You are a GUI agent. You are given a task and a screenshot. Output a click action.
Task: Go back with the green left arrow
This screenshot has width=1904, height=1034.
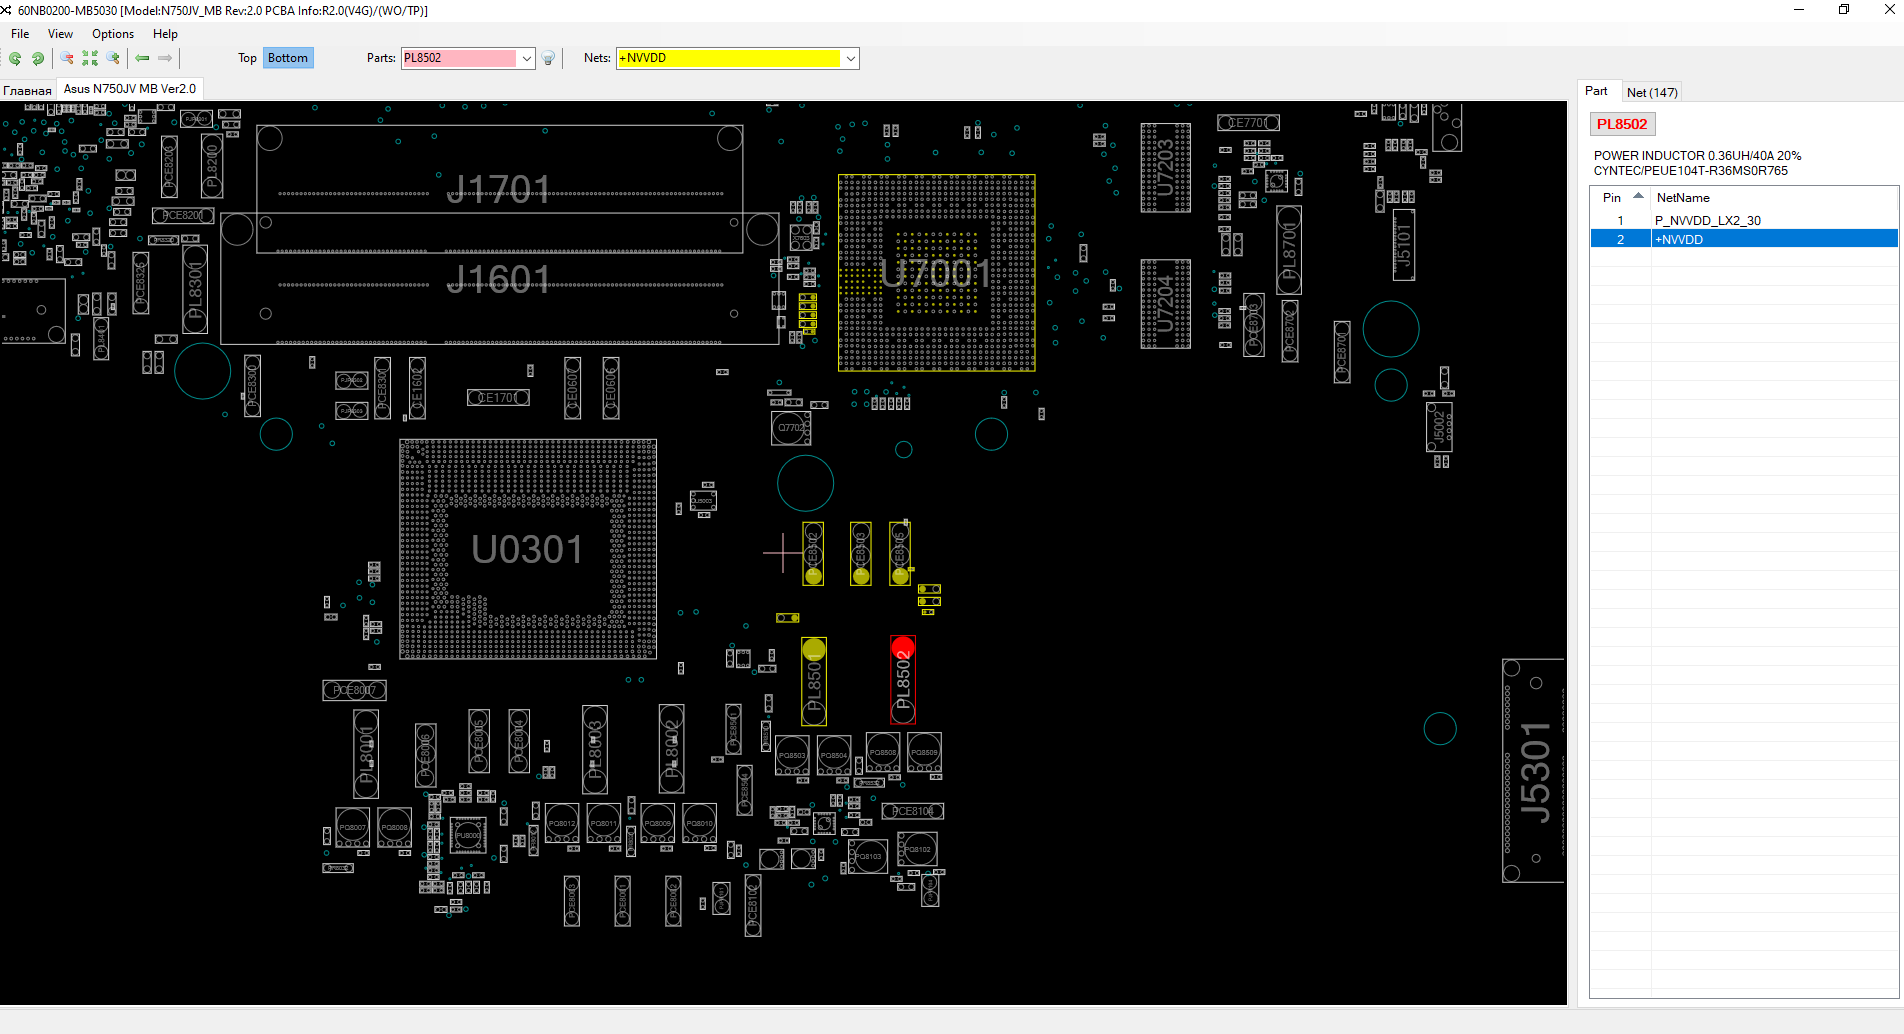point(142,58)
